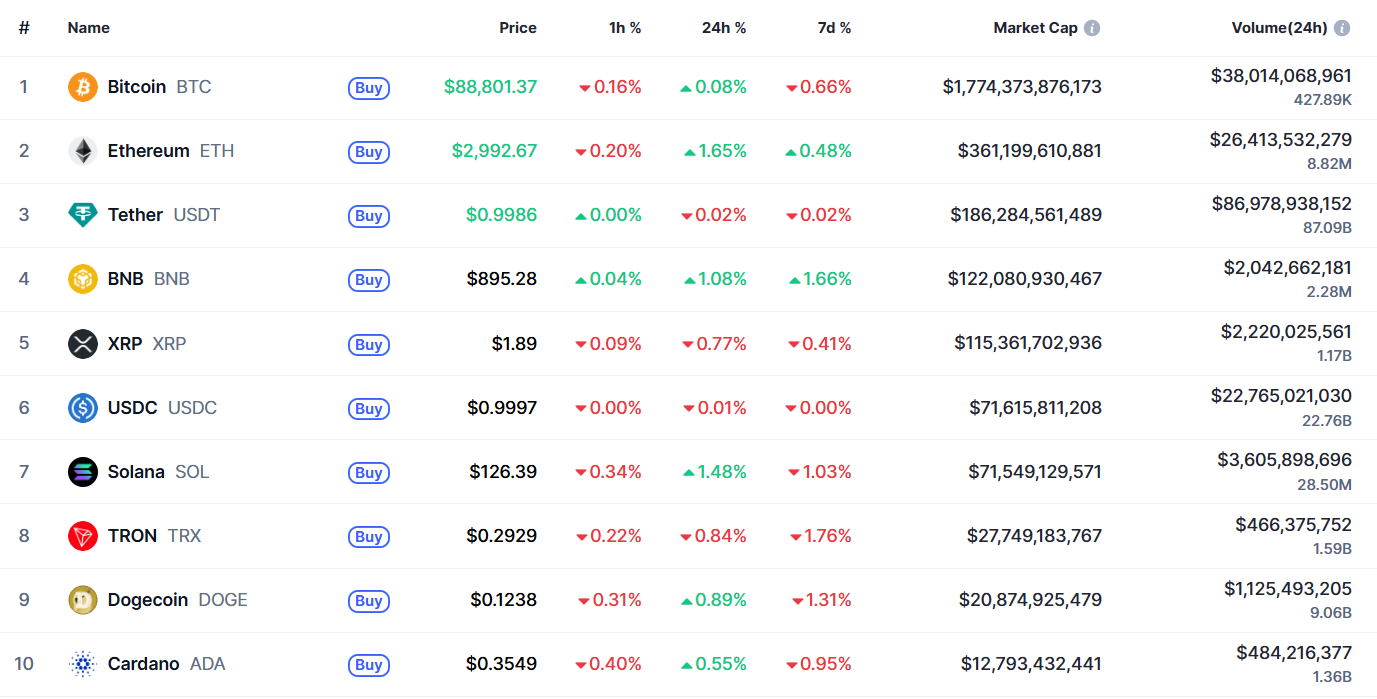Sort table by Price column header
Screen dimensions: 1377x699
point(518,28)
